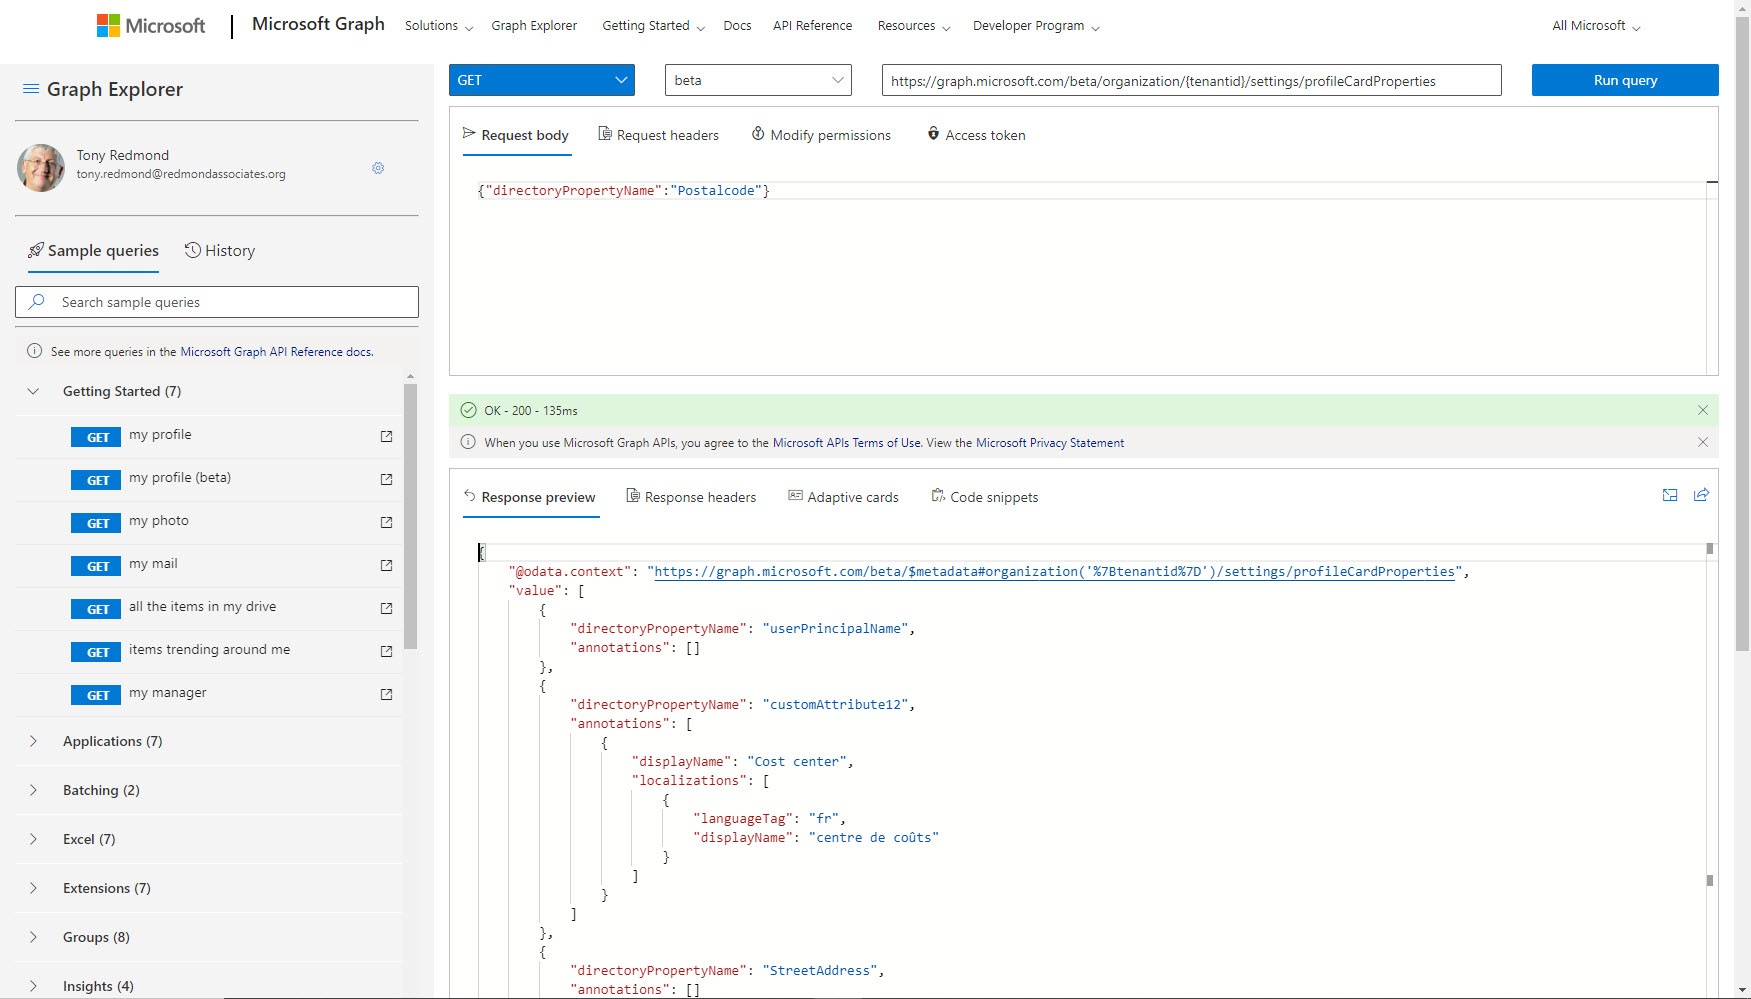Open the settings gear next to Tony Redmond
Screen dimensions: 1751x999
click(x=378, y=168)
